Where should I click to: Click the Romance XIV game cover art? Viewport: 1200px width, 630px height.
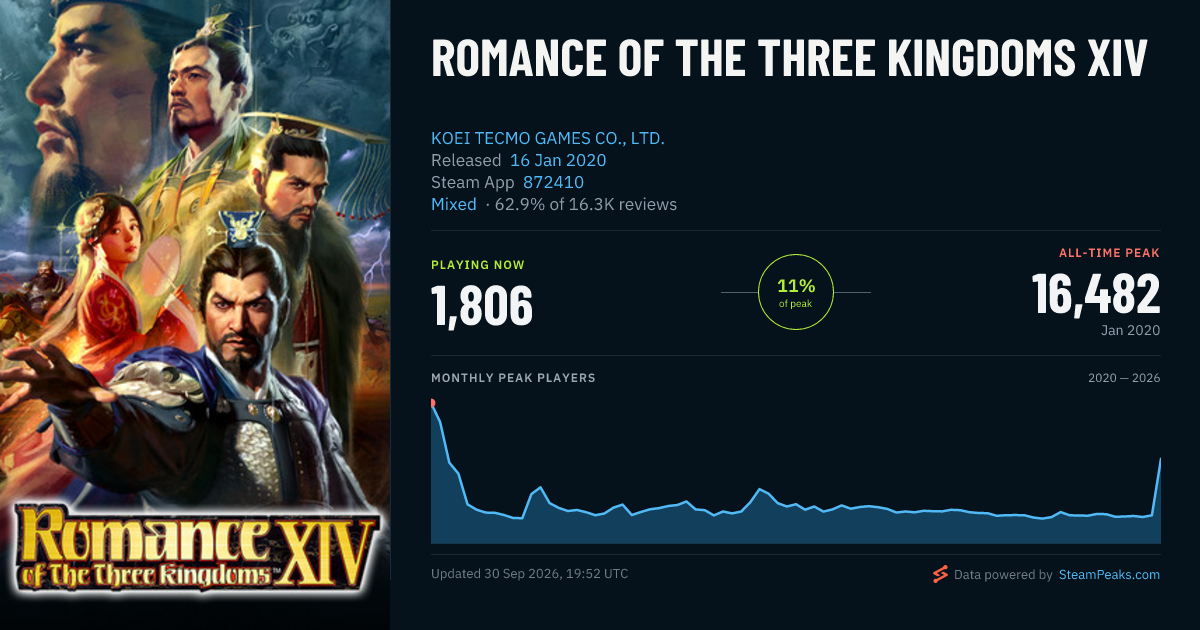click(x=195, y=315)
